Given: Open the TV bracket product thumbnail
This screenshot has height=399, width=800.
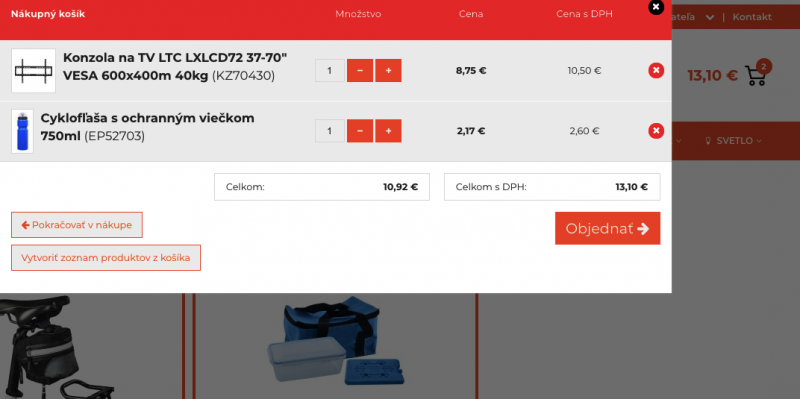Looking at the screenshot, I should 33,70.
